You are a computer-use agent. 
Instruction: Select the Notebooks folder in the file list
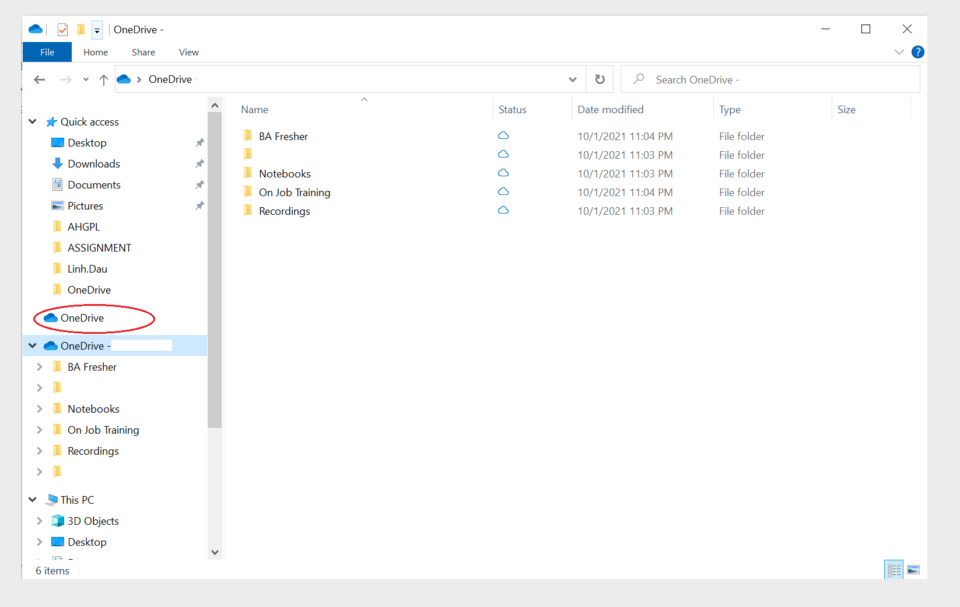tap(285, 173)
